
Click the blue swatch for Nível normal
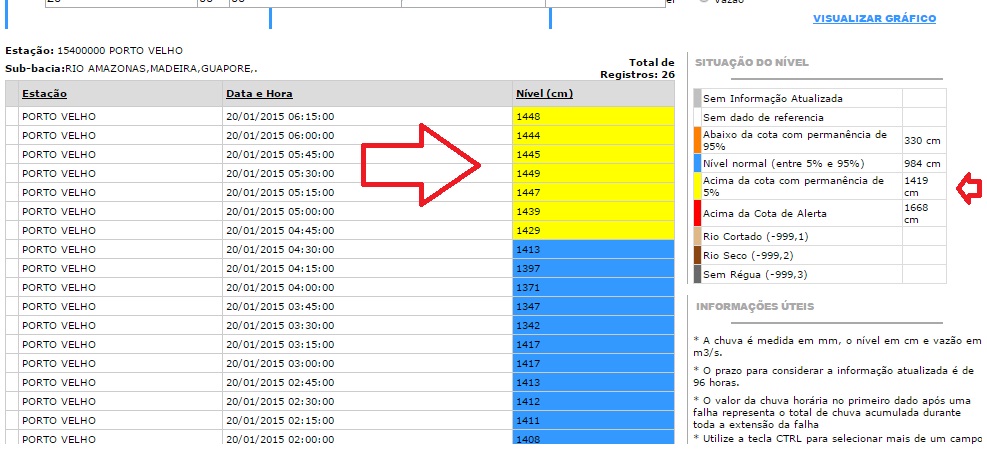pos(697,163)
